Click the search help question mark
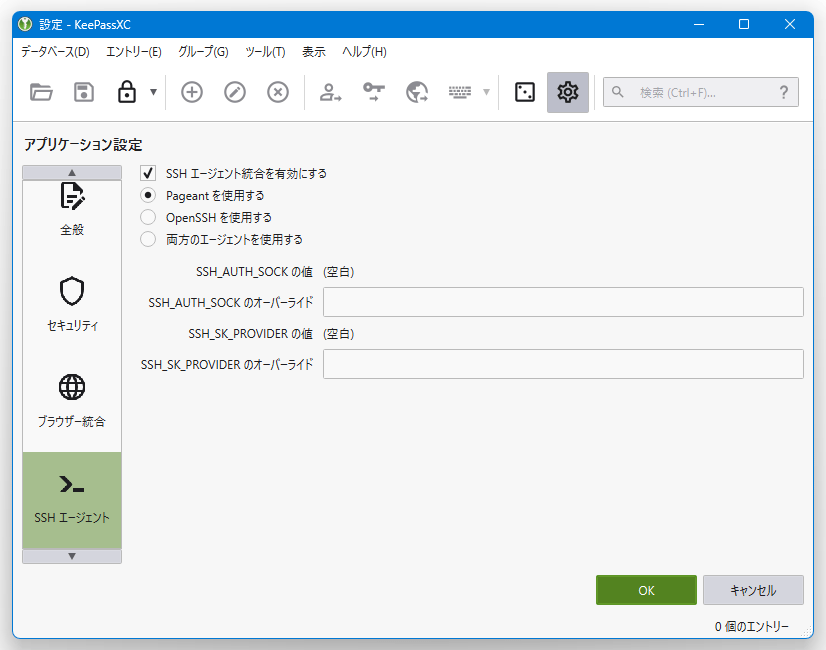Viewport: 826px width, 650px height. coord(784,92)
